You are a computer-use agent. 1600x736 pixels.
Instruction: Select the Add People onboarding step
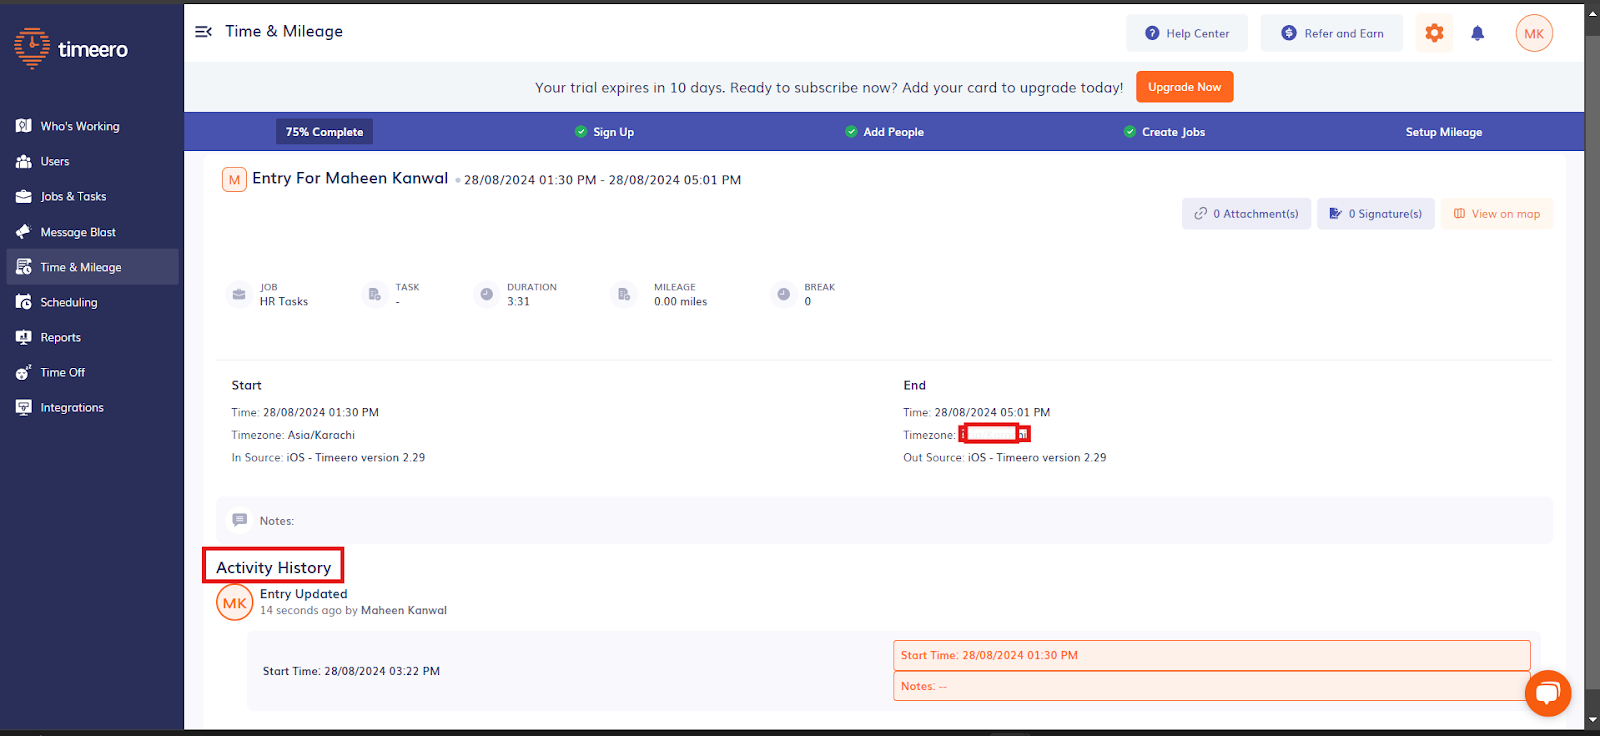(884, 132)
